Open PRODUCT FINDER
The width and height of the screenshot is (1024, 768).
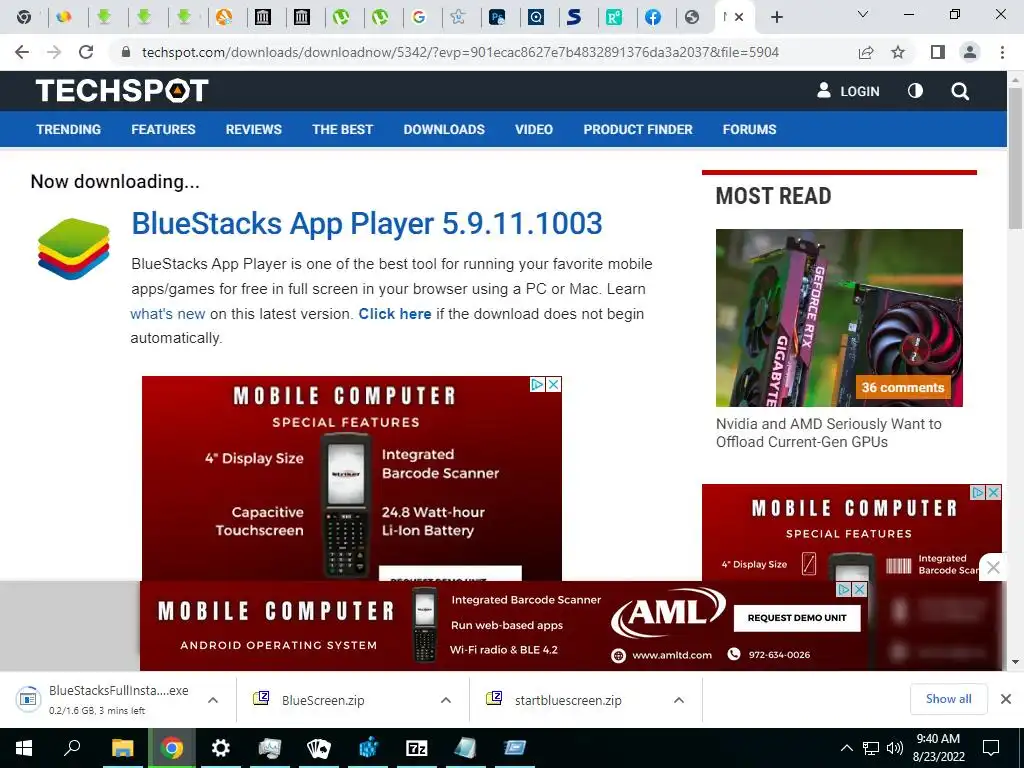(638, 129)
